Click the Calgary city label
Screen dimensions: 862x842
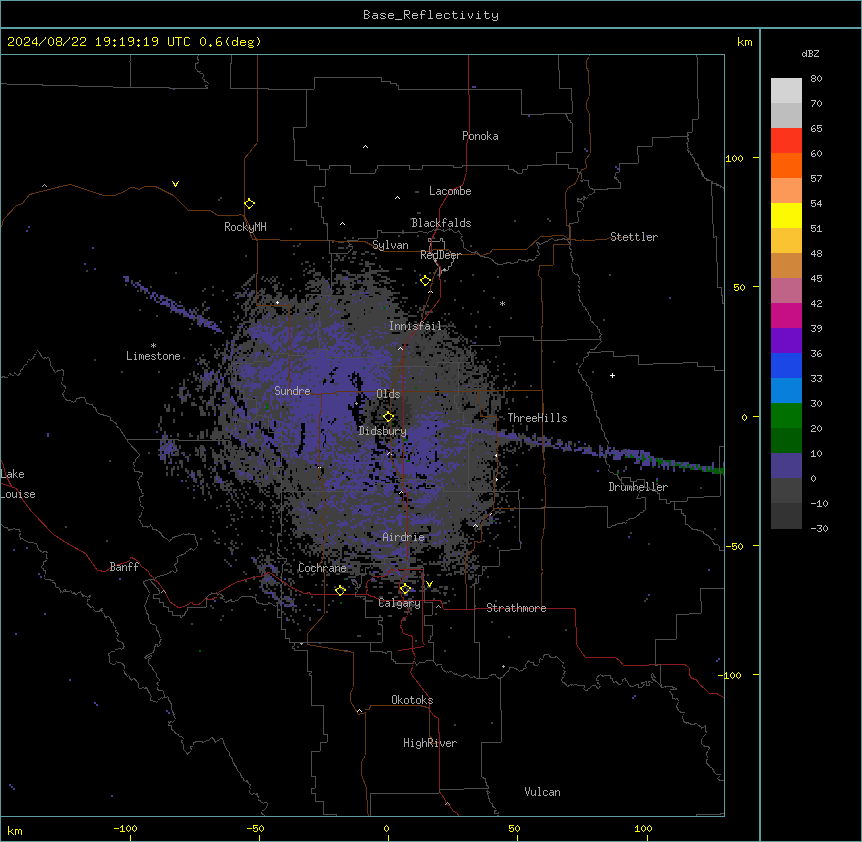[399, 603]
